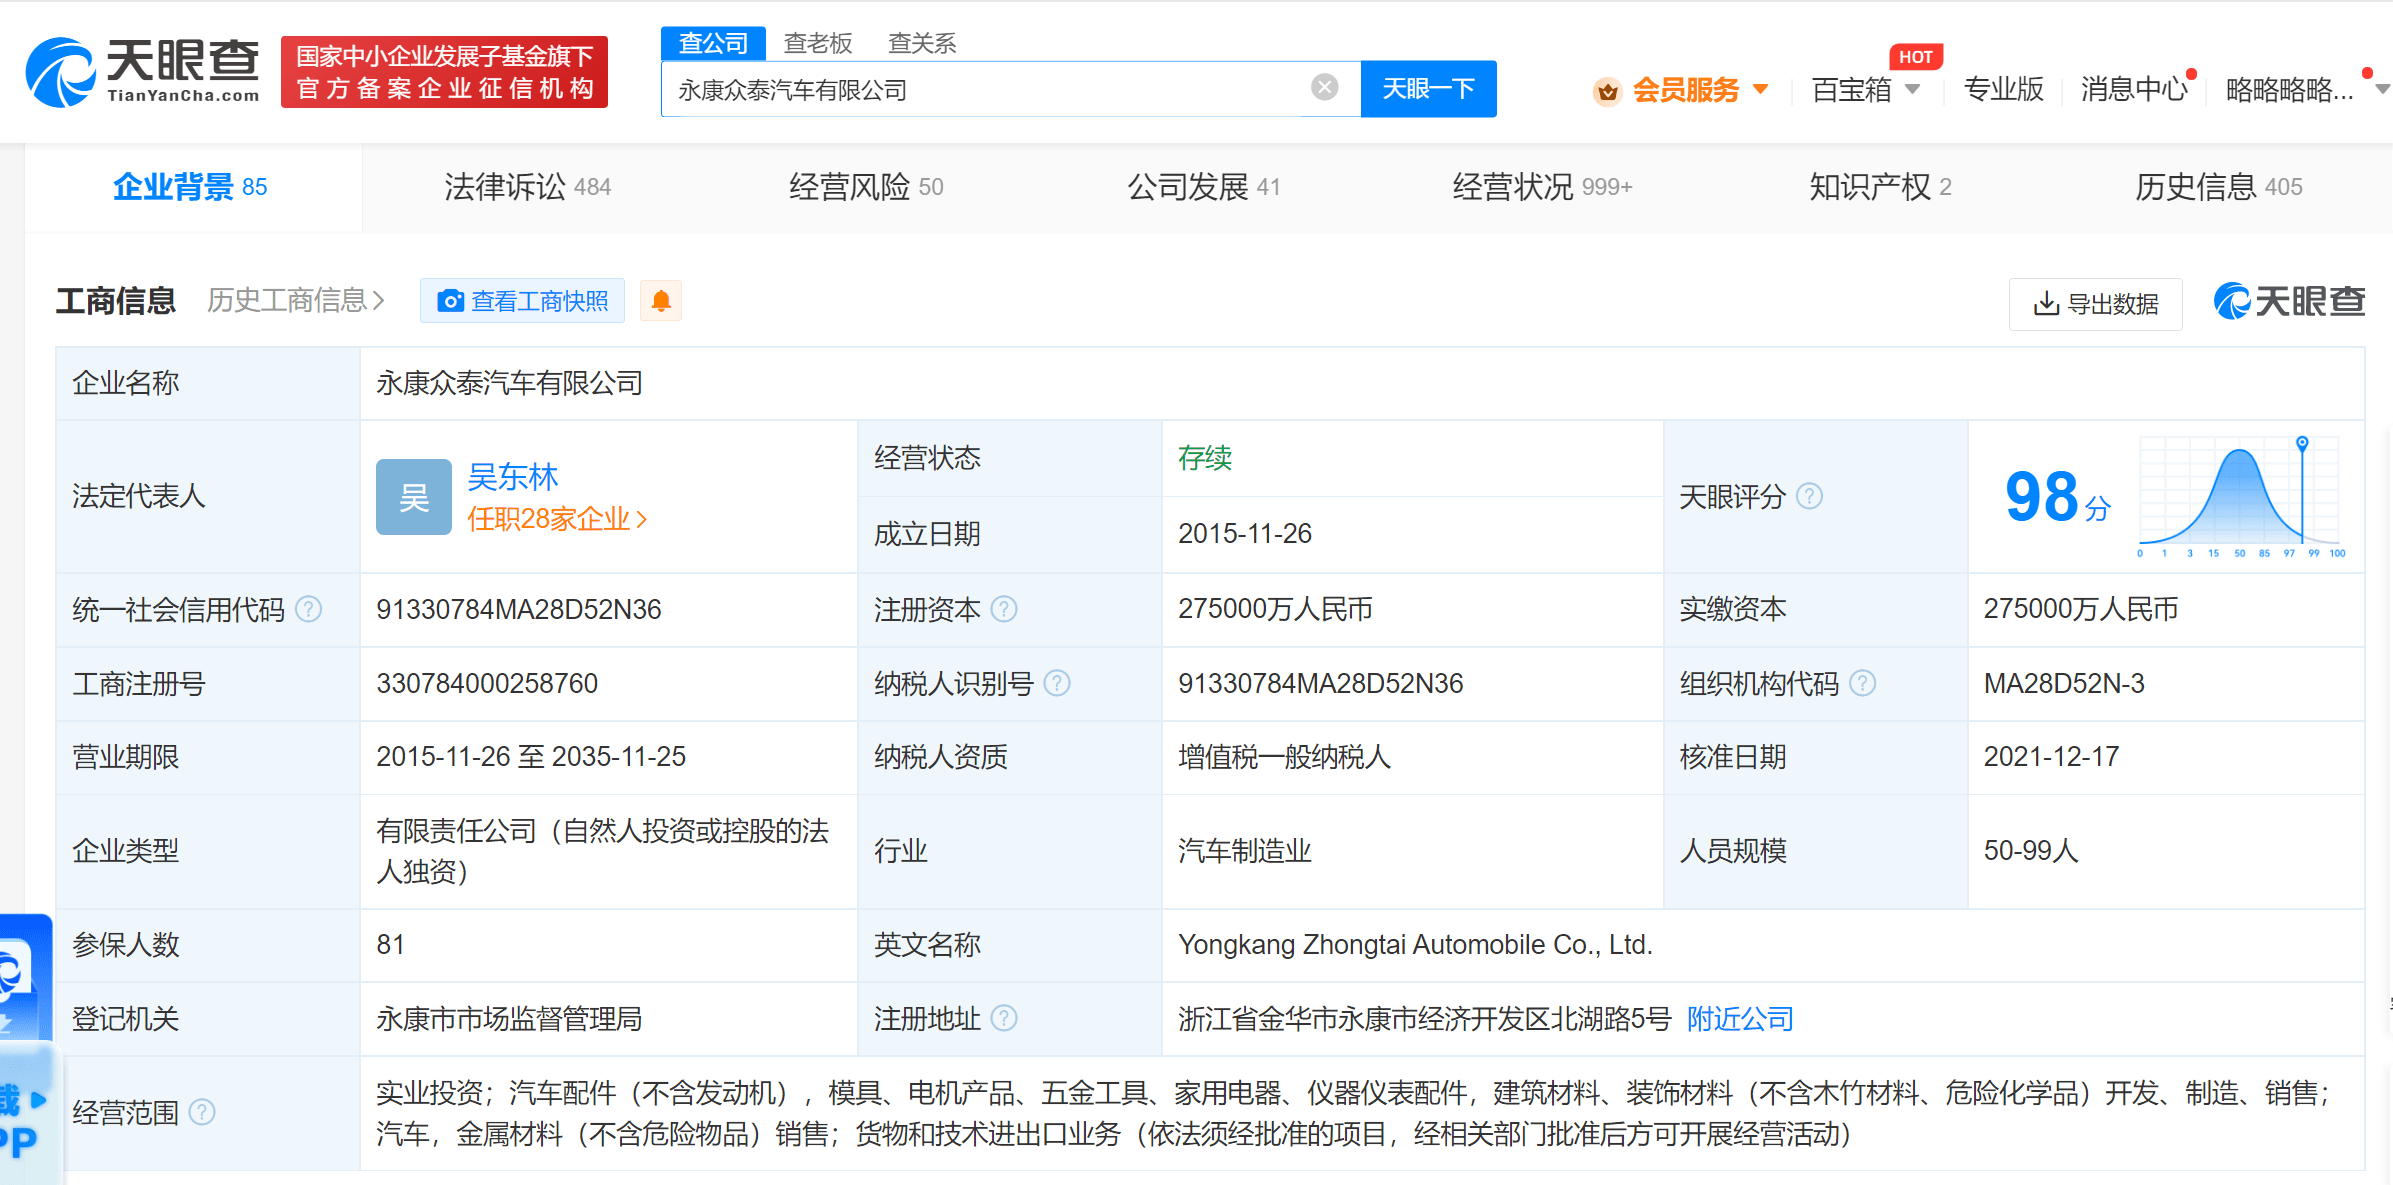Select the 查关系 search tab

coord(922,43)
